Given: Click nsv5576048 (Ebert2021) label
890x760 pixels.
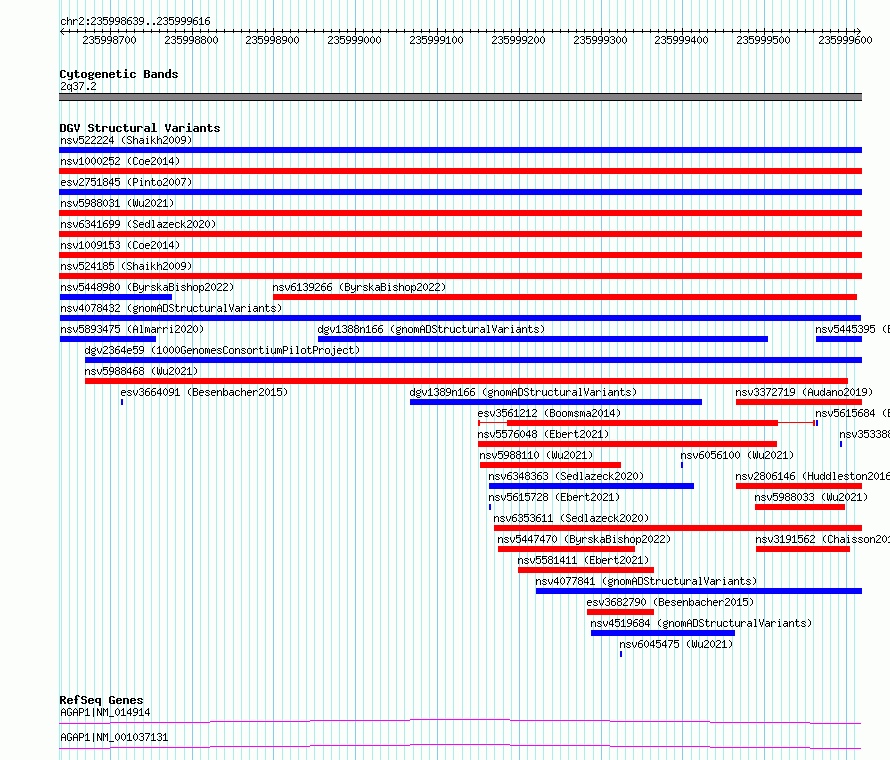Looking at the screenshot, I should click(x=543, y=434).
